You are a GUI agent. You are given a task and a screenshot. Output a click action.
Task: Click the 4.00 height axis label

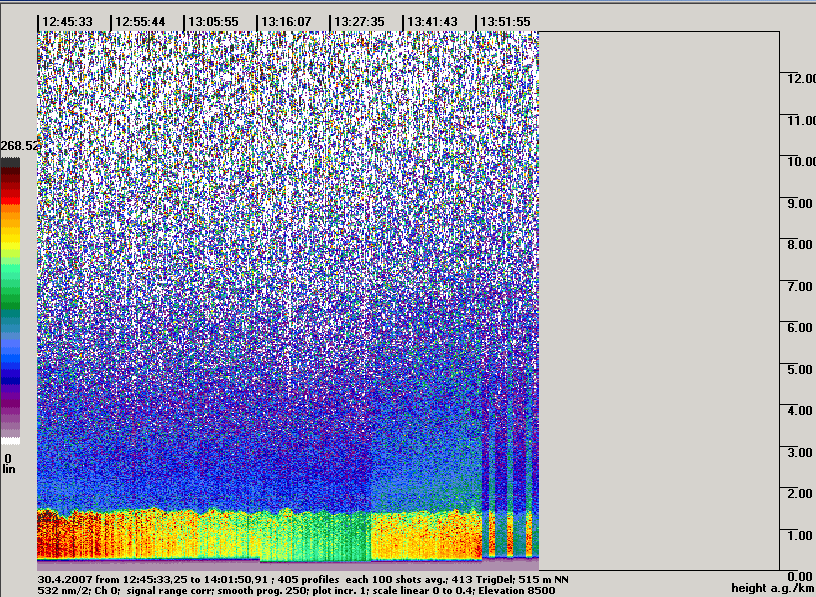pos(800,411)
